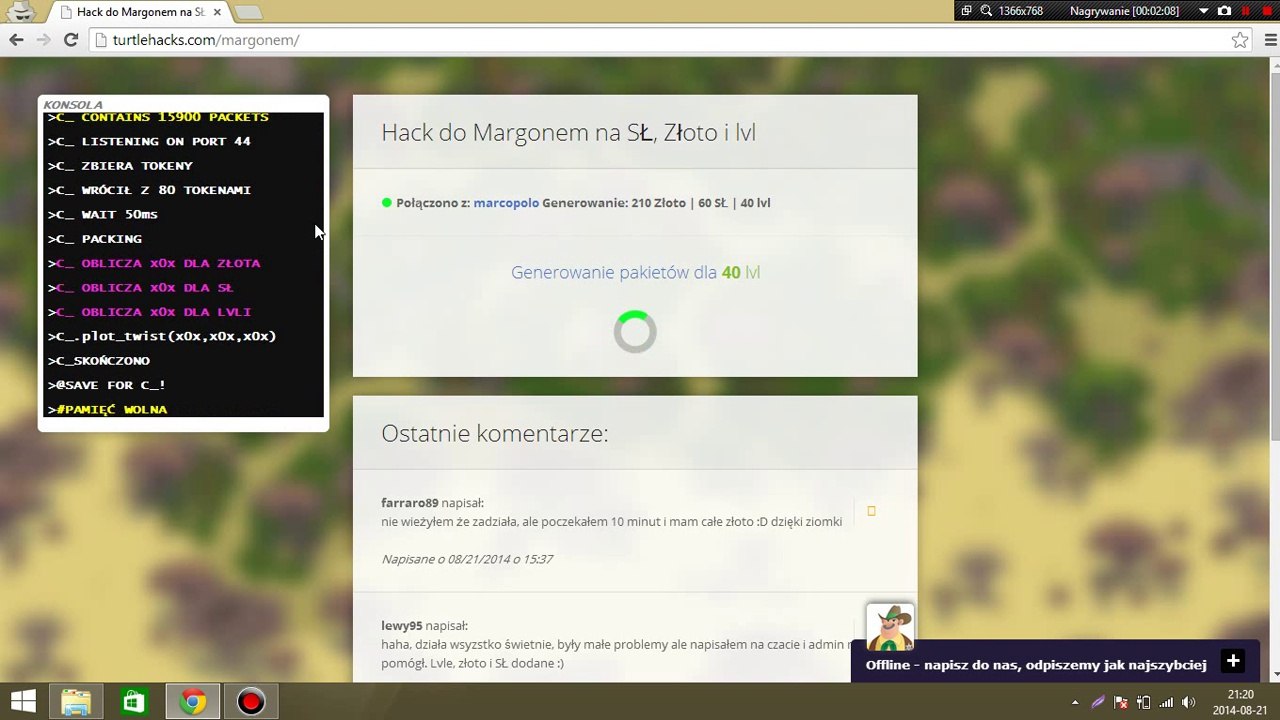Screen dimensions: 1280x720
Task: Click the 'Ostatnie komentarze:' heading
Action: (x=494, y=434)
